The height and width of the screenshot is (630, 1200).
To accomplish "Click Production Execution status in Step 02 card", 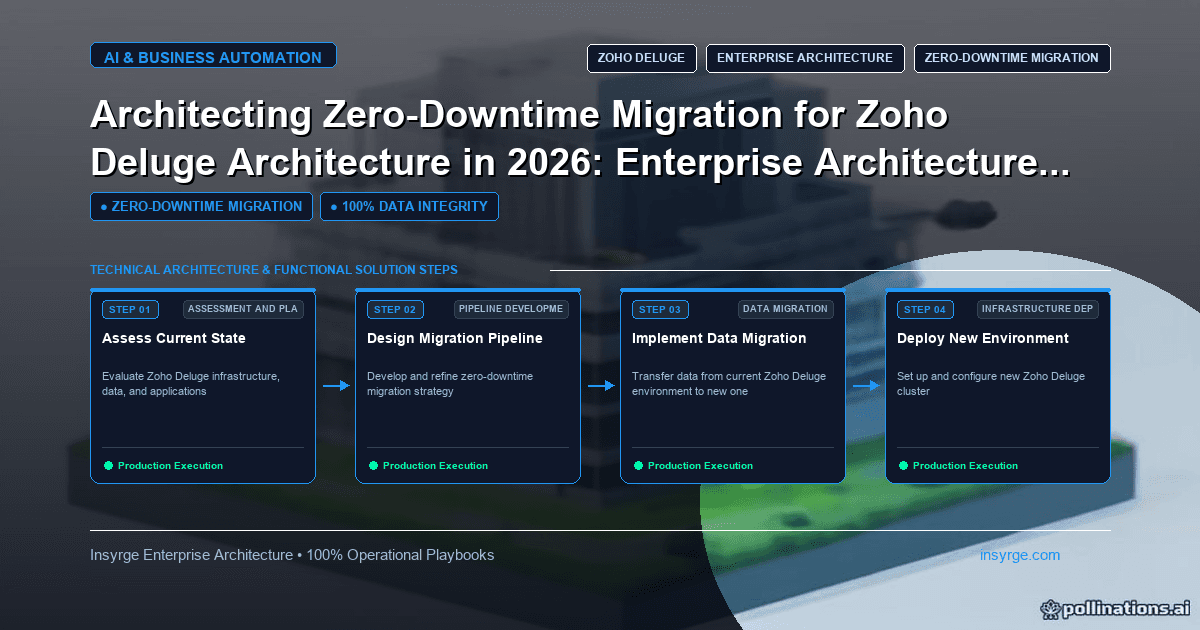I will pyautogui.click(x=435, y=466).
